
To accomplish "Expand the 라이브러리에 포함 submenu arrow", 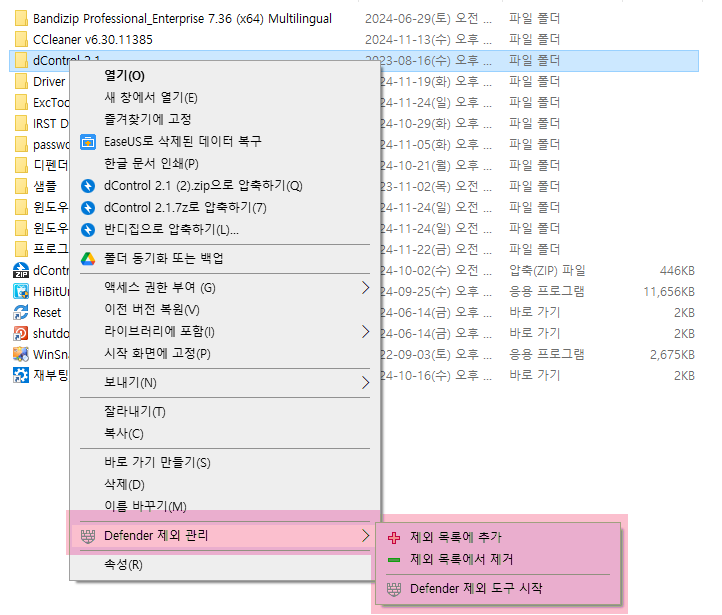I will (x=366, y=332).
